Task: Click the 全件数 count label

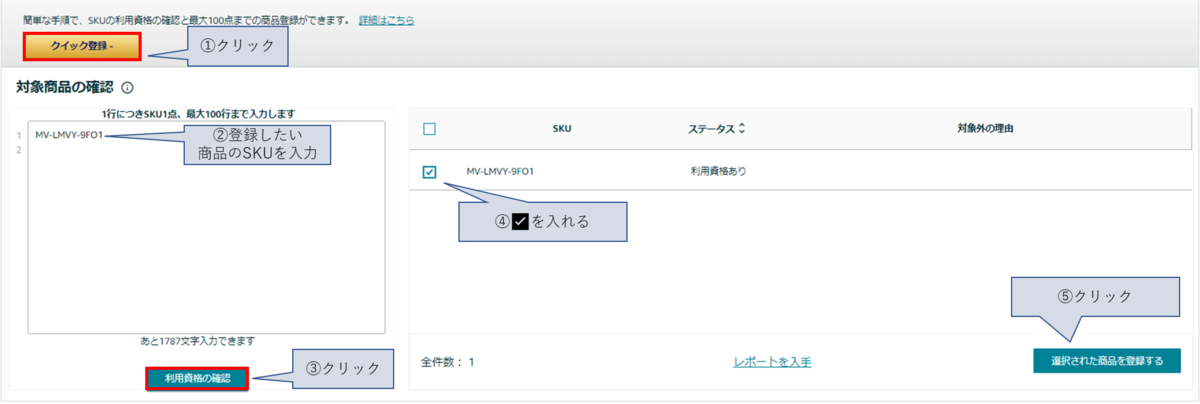Action: click(x=447, y=362)
